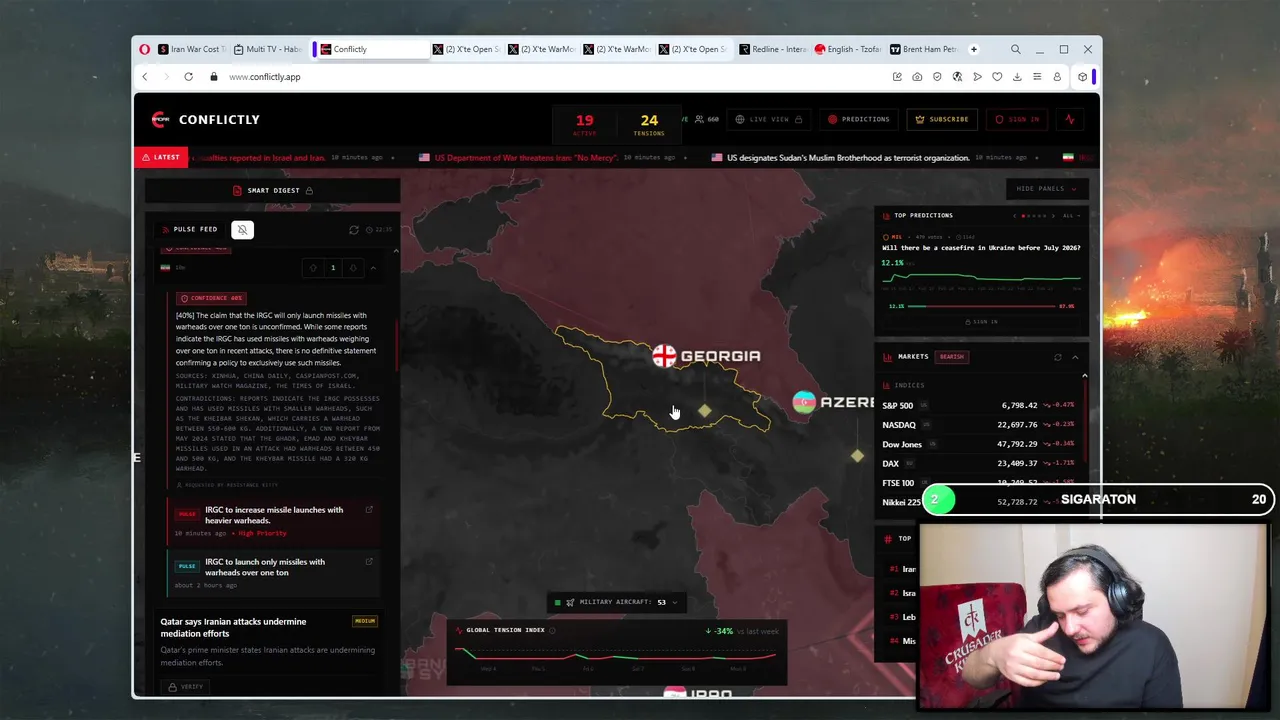Click the activity pulse icon in header
1280x720 pixels.
click(1070, 119)
